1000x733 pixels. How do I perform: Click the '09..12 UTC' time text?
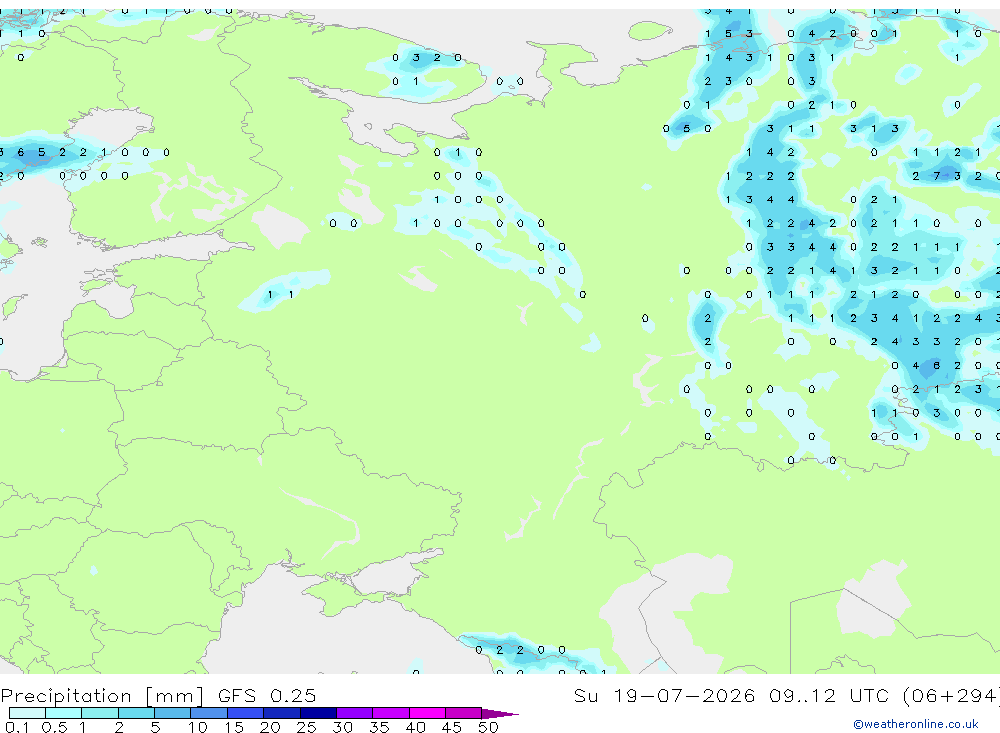[828, 695]
